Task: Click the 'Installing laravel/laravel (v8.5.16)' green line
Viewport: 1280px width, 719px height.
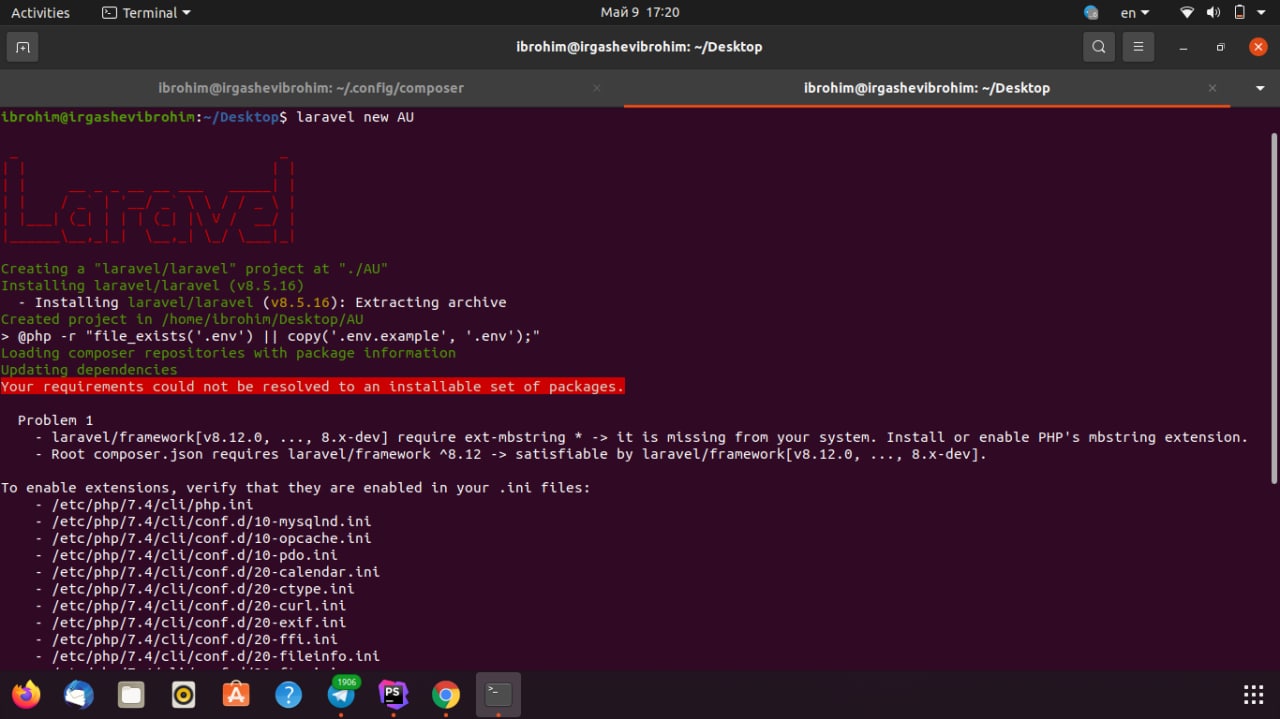Action: pyautogui.click(x=152, y=285)
